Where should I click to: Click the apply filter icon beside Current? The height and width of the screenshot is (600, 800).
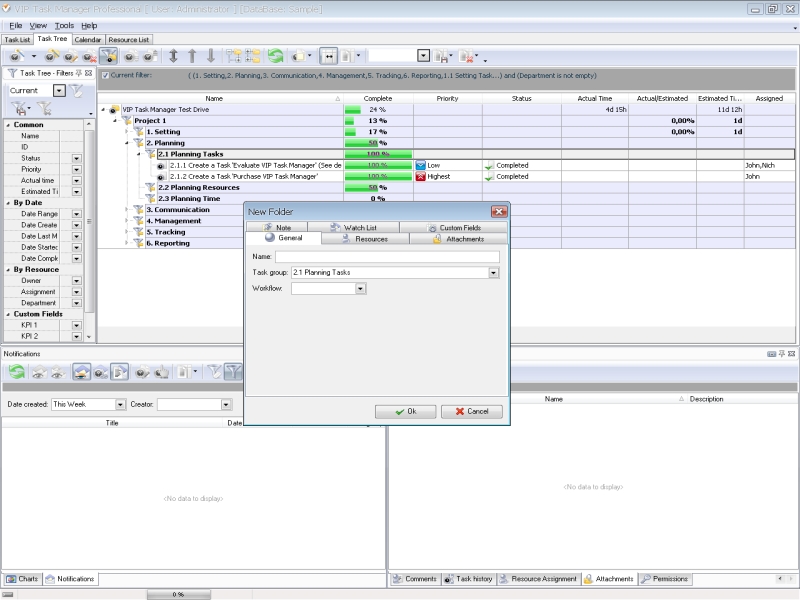(77, 91)
